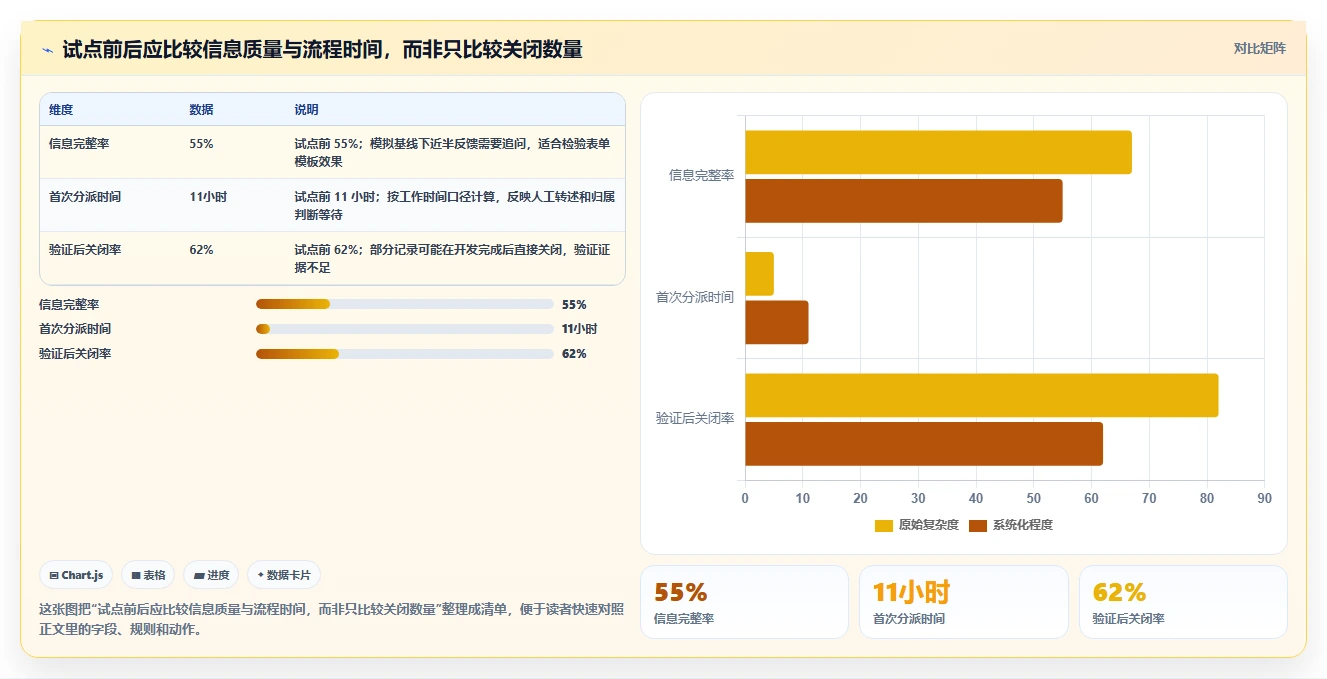Click the 首次分派时间 progress bar
1327x679 pixels.
coord(404,329)
